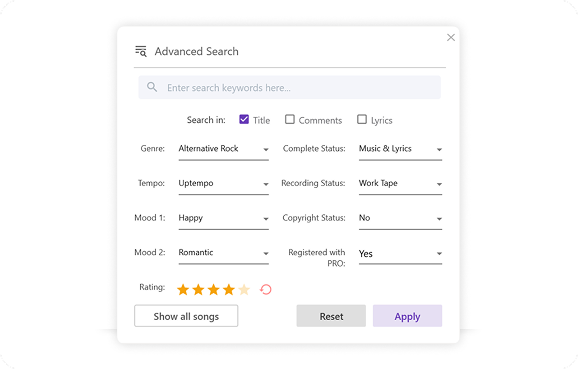Click the 'Genre:' label
Image resolution: width=578 pixels, height=369 pixels.
pyautogui.click(x=153, y=149)
